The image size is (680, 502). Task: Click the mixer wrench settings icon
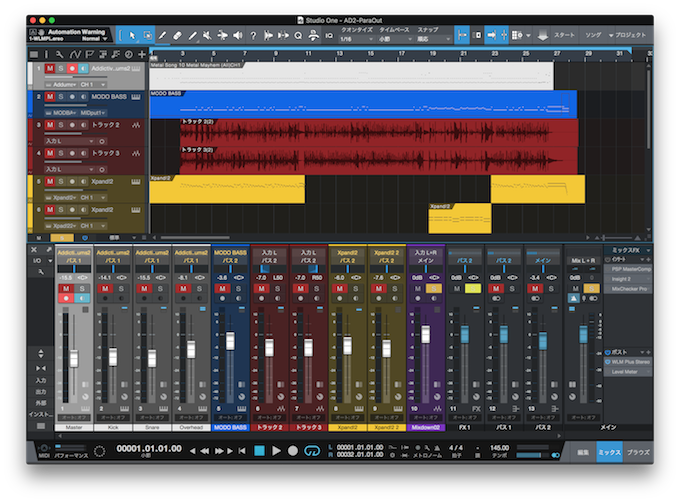click(41, 272)
